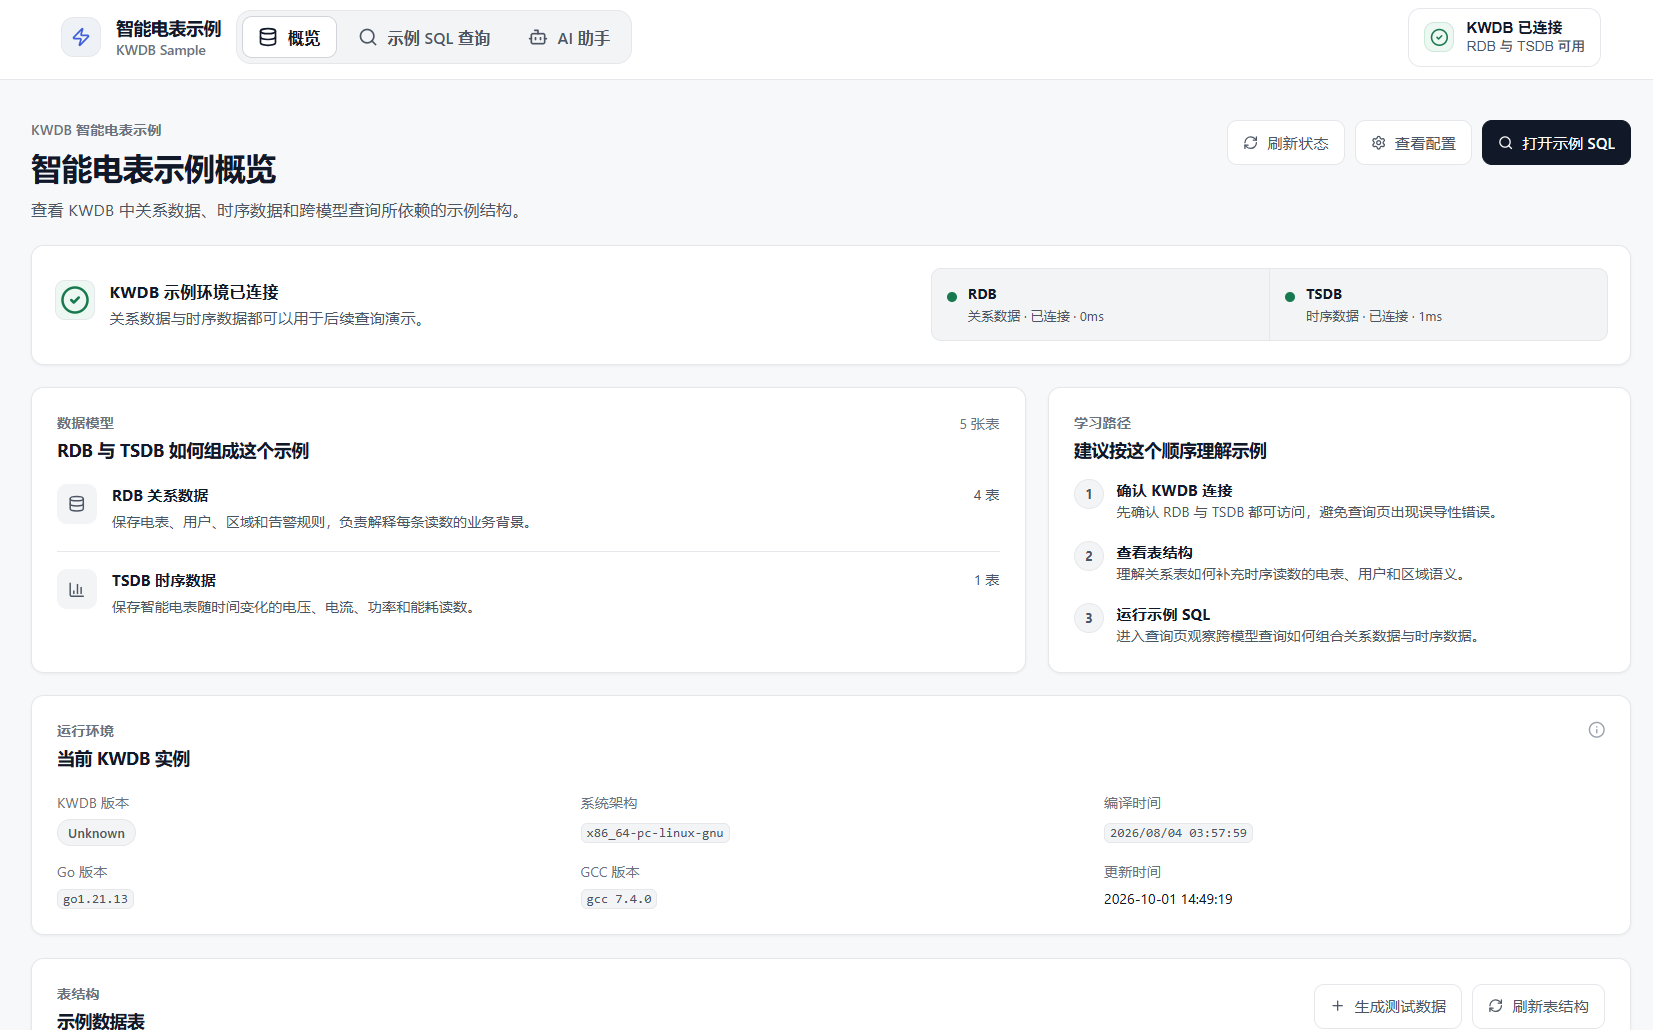Image resolution: width=1653 pixels, height=1030 pixels.
Task: Click the 运行示例 SQL step title
Action: [x=1163, y=614]
